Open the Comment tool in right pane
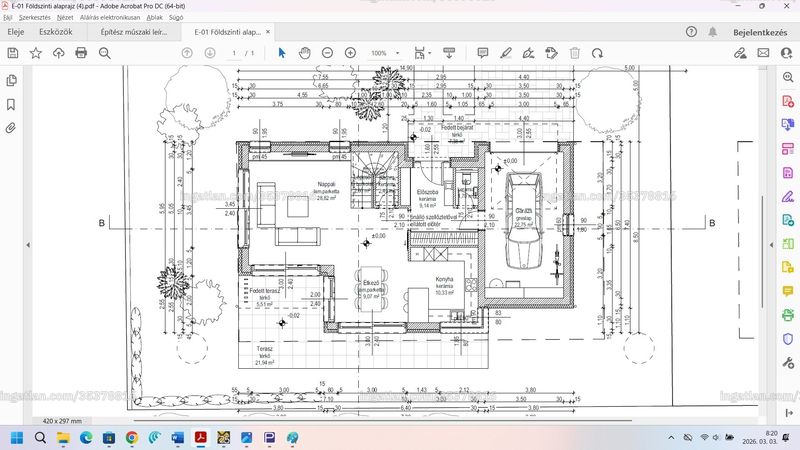The image size is (800, 450). point(788,291)
